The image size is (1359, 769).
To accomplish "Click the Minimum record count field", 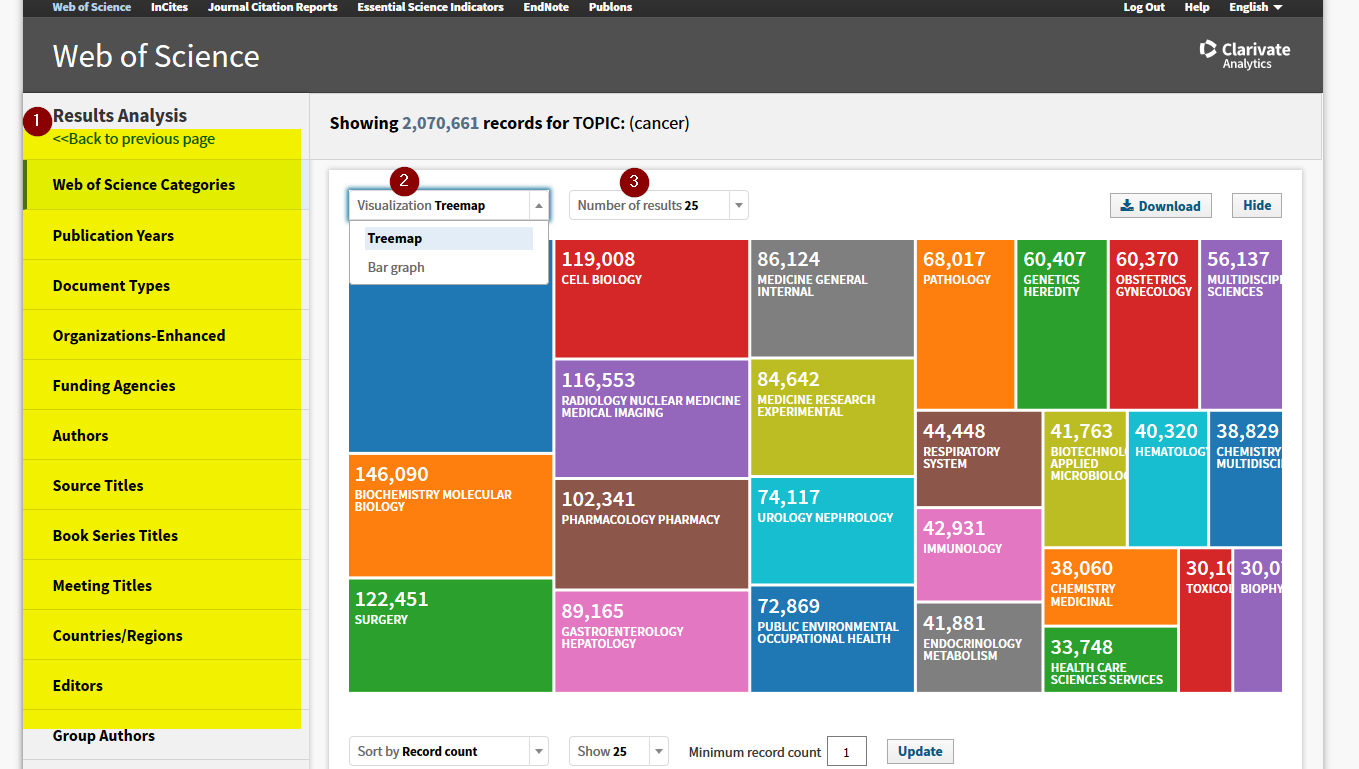I will point(846,752).
